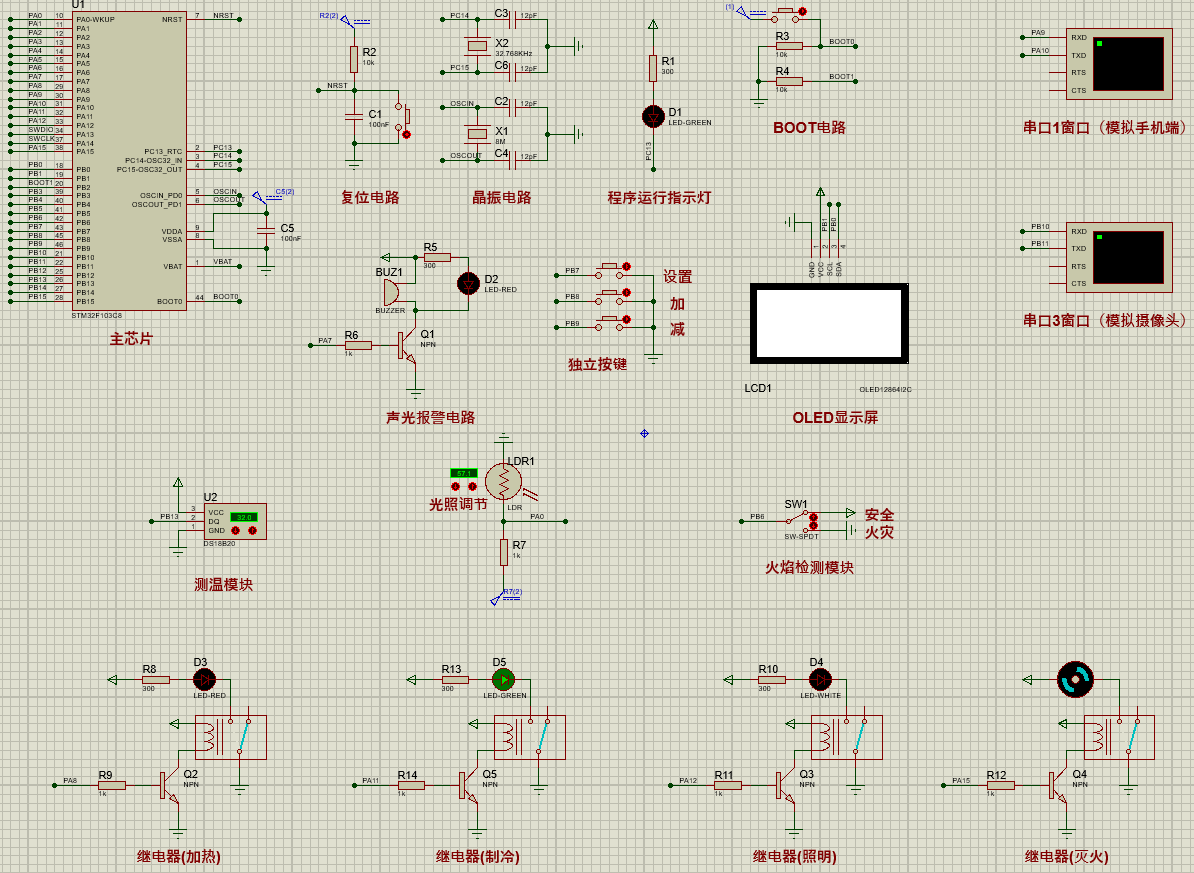Select resistor R6 on PA7
This screenshot has height=873, width=1194.
[x=358, y=346]
